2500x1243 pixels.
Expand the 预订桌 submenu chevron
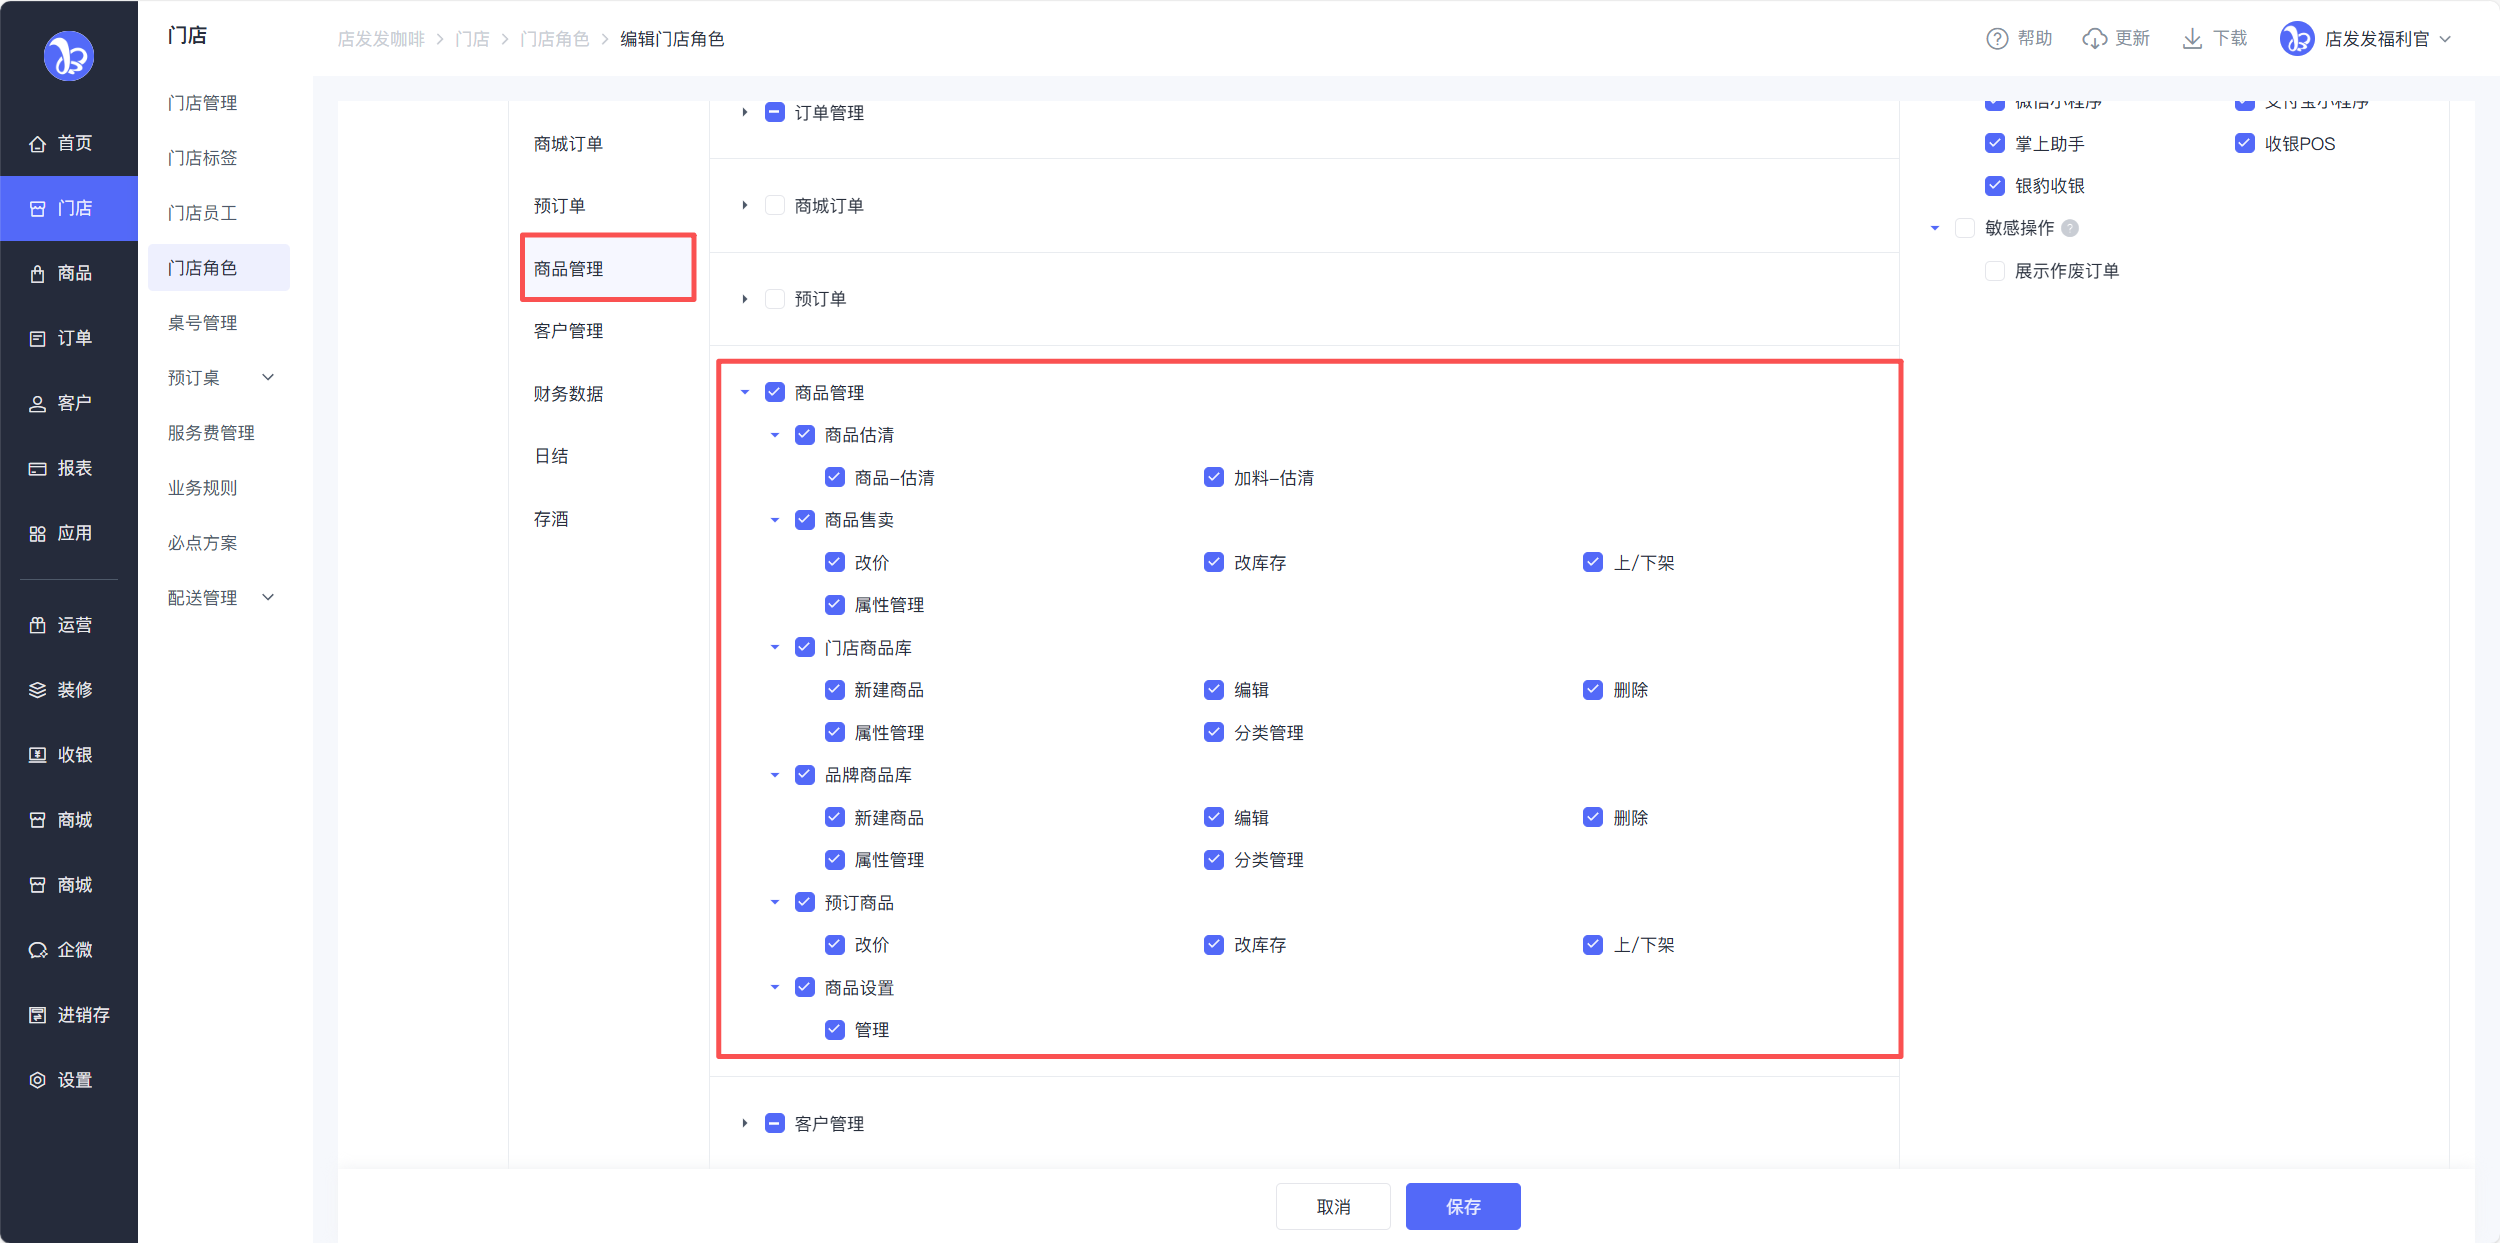pos(268,378)
